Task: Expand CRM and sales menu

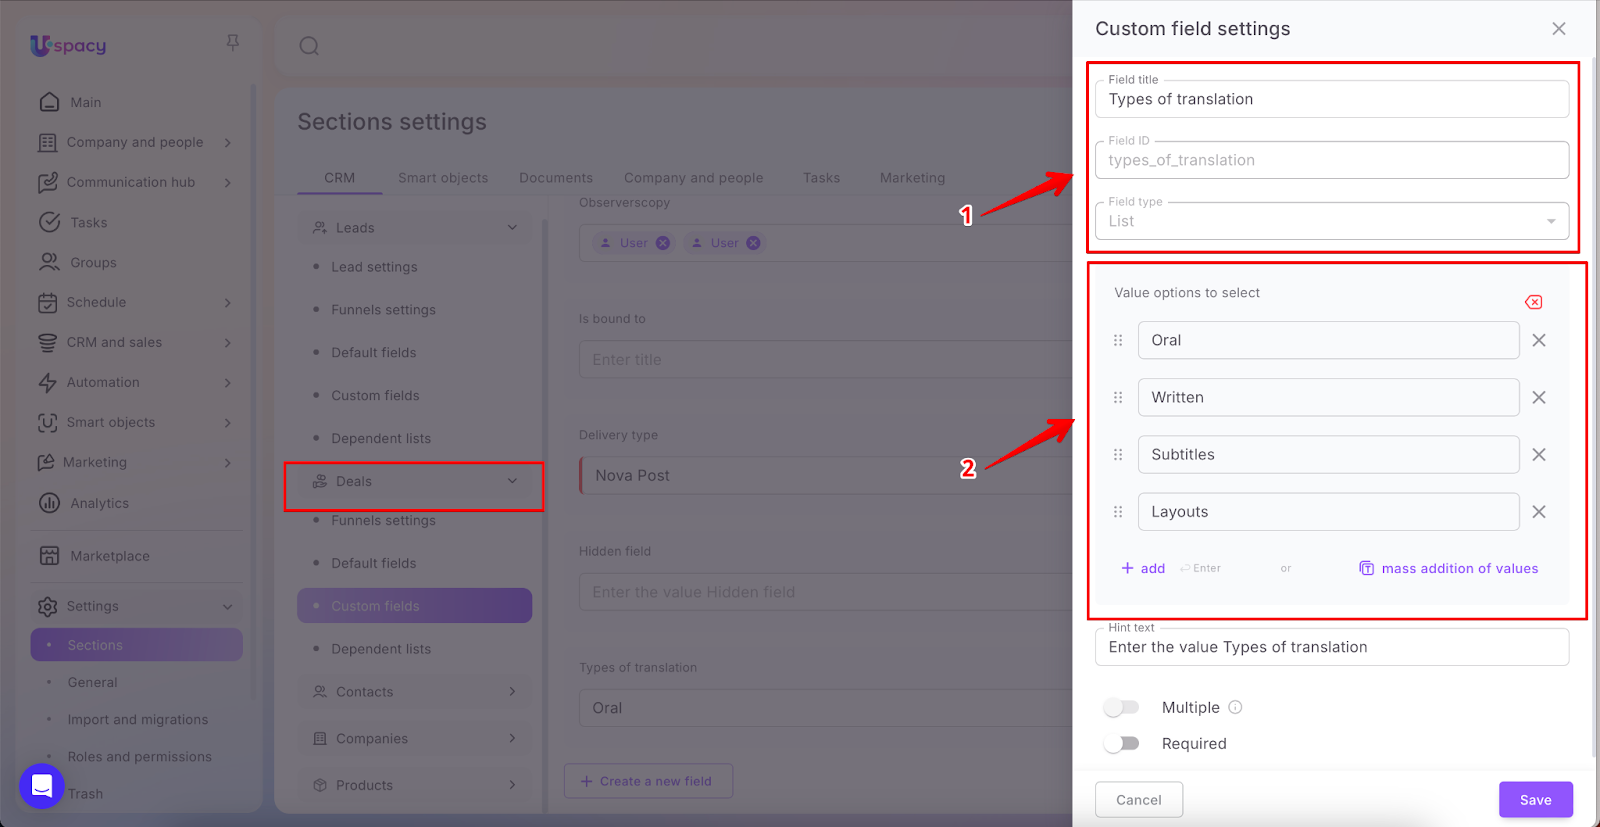Action: 227,343
